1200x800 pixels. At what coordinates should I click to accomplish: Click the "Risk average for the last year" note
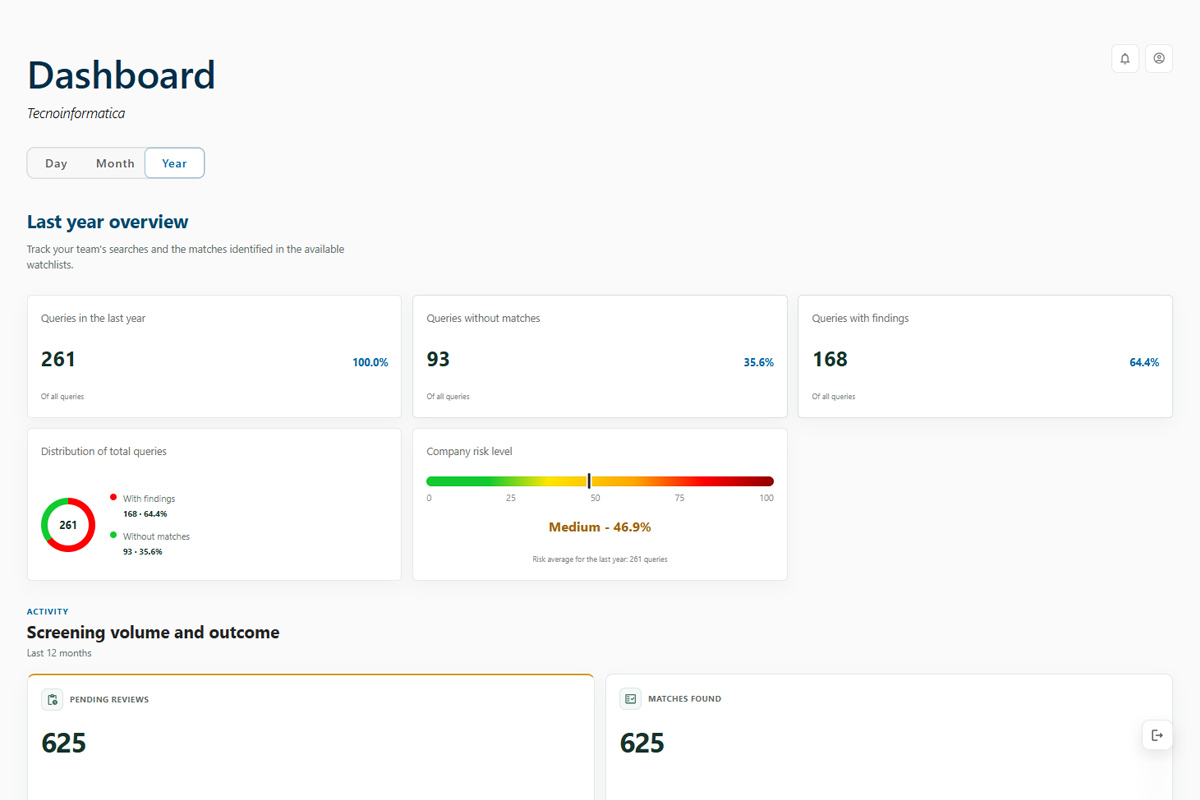pos(600,559)
